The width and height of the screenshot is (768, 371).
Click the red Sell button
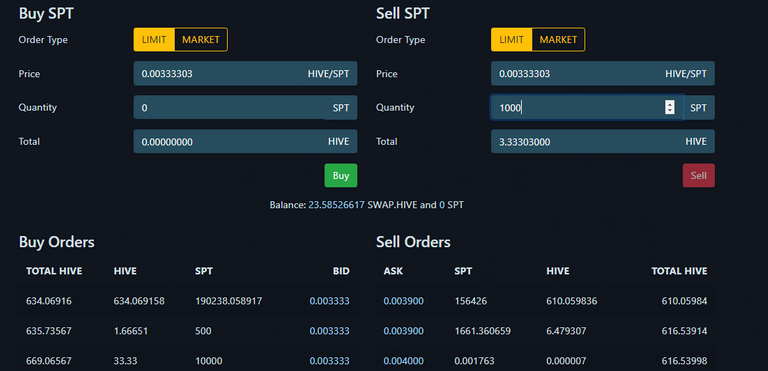pyautogui.click(x=698, y=175)
